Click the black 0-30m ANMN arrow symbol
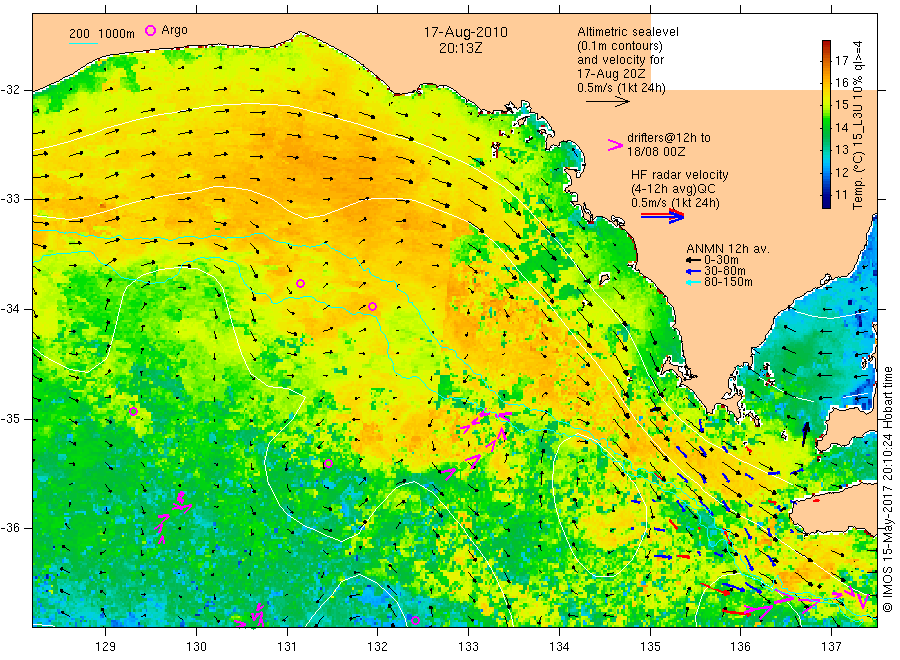Image resolution: width=900 pixels, height=660 pixels. pos(693,260)
